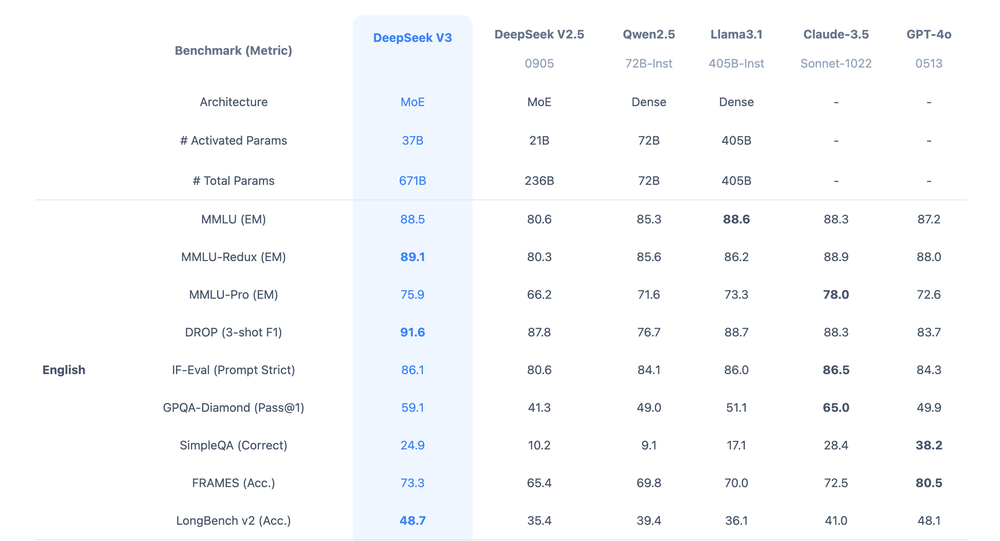This screenshot has width=1000, height=541.
Task: Select the 85.6 MMLU-Redux score
Action: [x=649, y=257]
